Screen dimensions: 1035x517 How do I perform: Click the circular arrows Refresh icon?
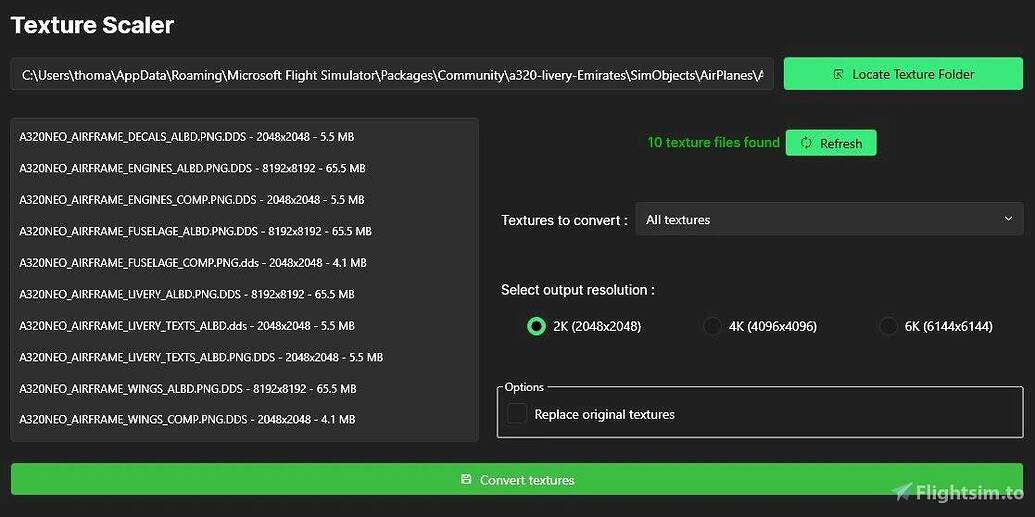(805, 143)
